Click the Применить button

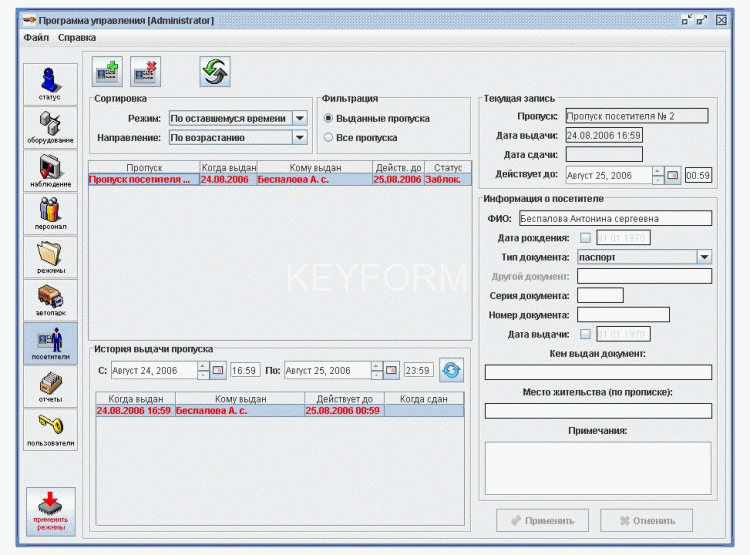coord(541,521)
